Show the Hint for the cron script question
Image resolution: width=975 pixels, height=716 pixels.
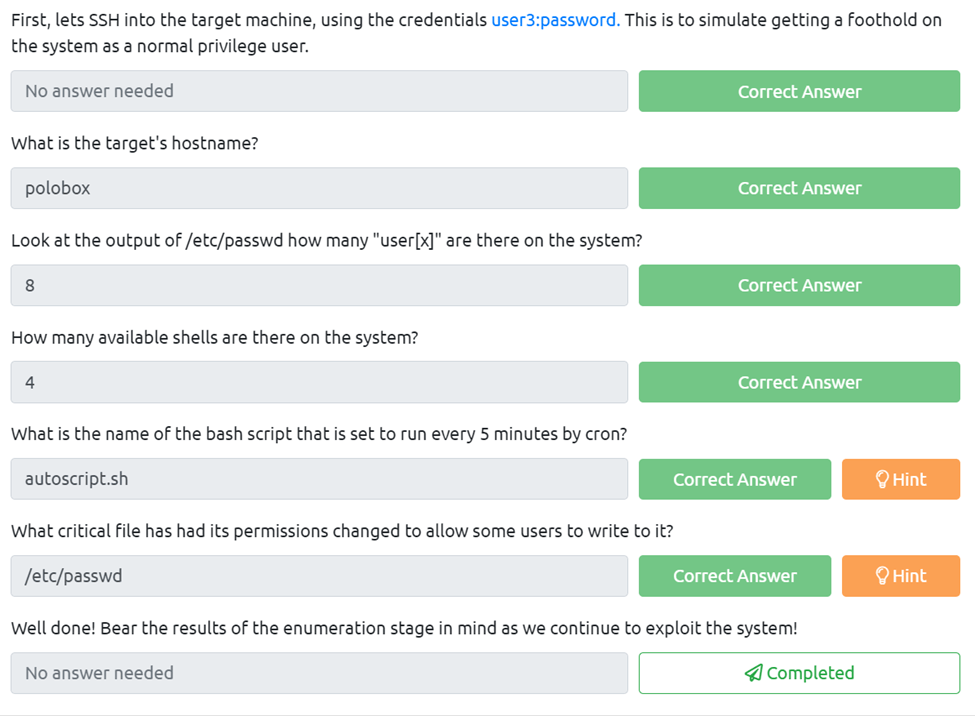tap(901, 480)
